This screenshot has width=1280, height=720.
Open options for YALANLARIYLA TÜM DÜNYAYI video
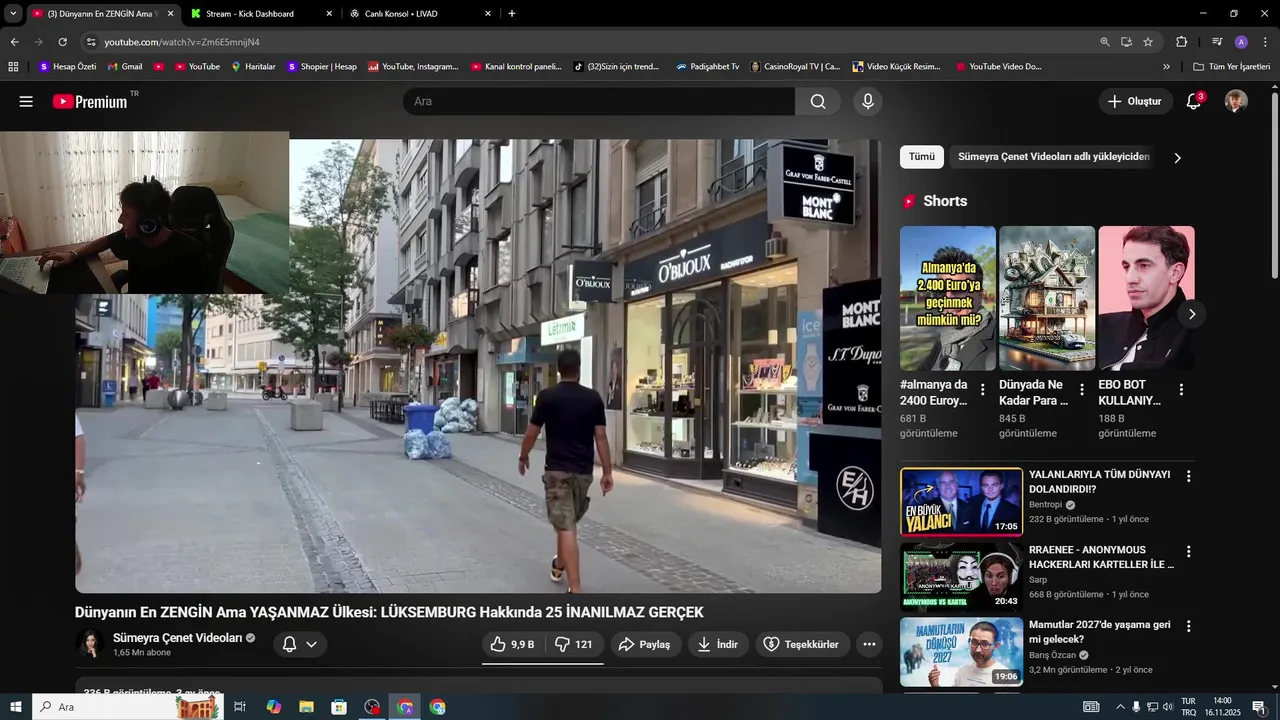pyautogui.click(x=1188, y=477)
